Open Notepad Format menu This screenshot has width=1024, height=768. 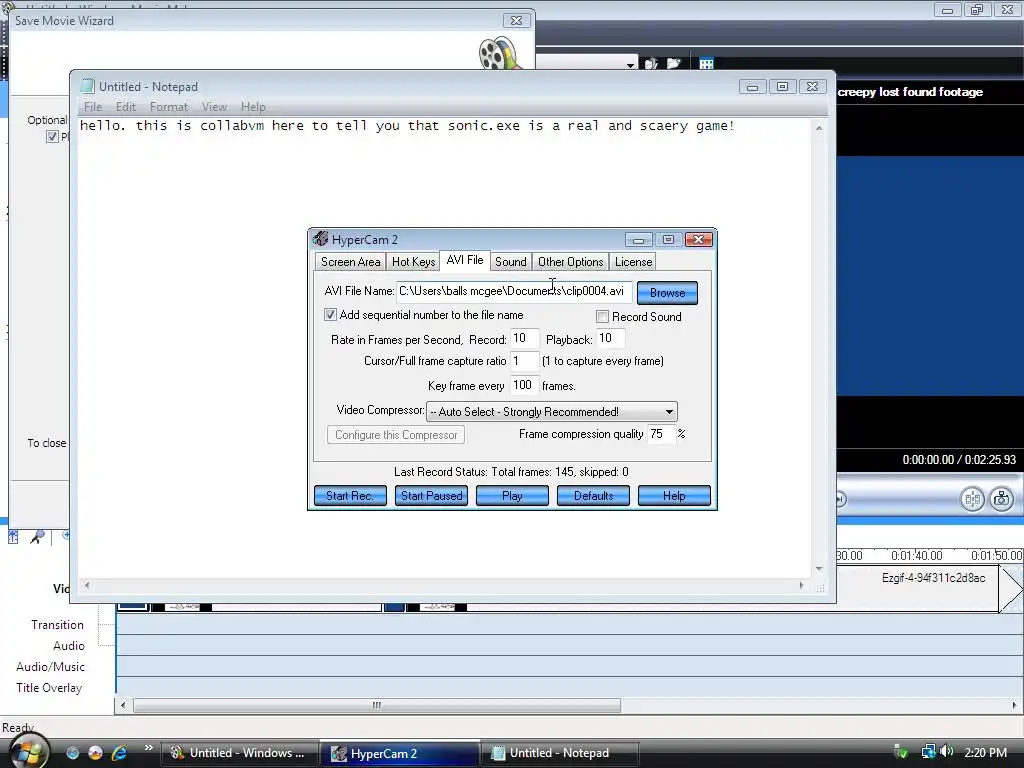point(168,106)
